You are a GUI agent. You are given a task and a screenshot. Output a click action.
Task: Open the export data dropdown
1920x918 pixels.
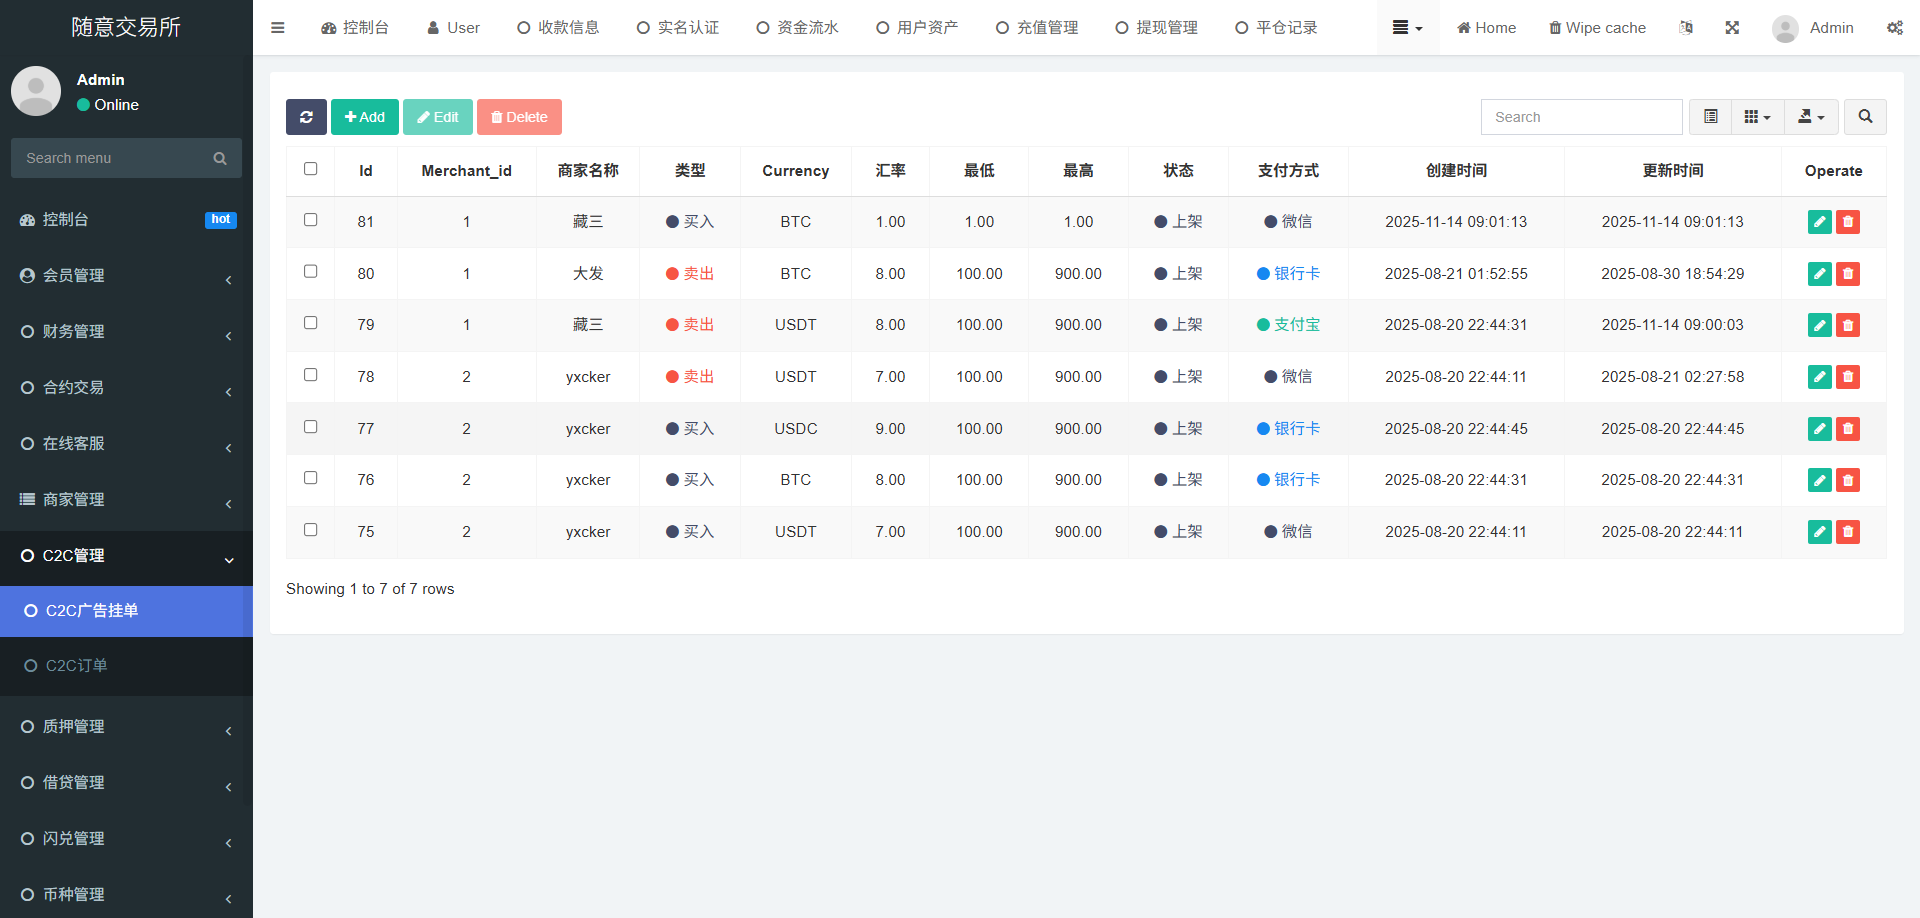point(1811,117)
